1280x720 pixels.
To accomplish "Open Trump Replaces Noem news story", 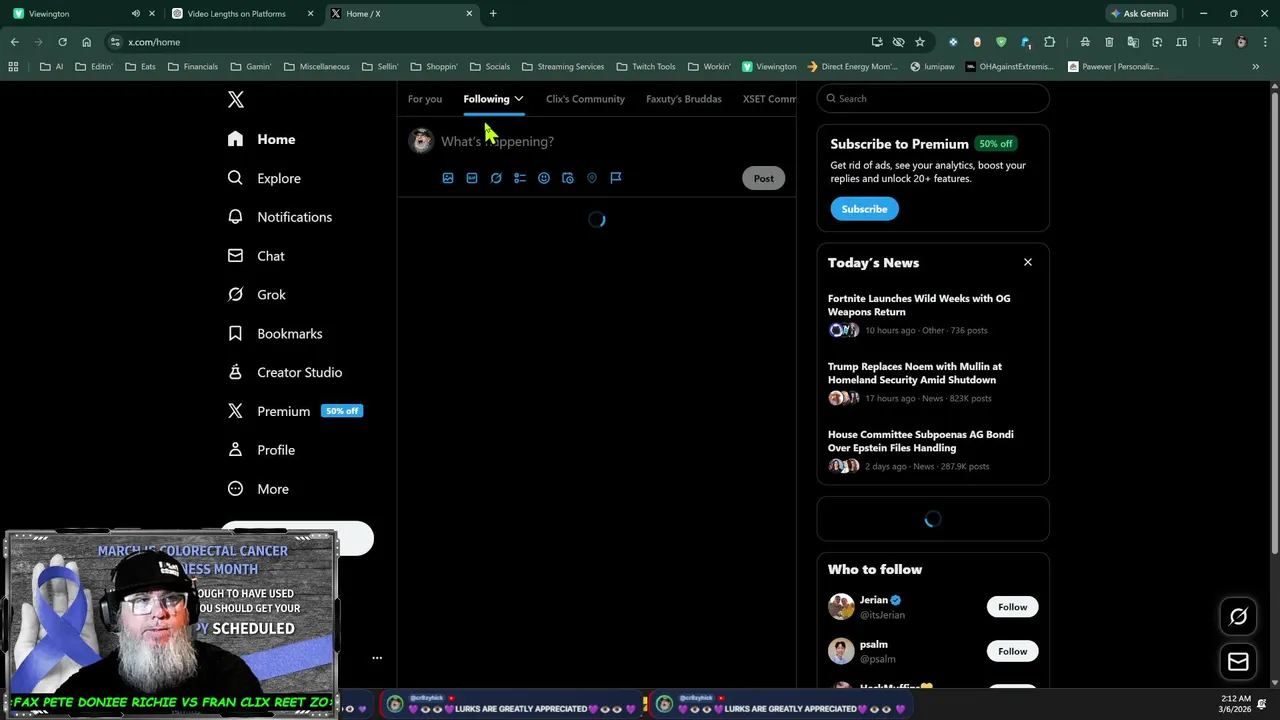I will (x=915, y=373).
